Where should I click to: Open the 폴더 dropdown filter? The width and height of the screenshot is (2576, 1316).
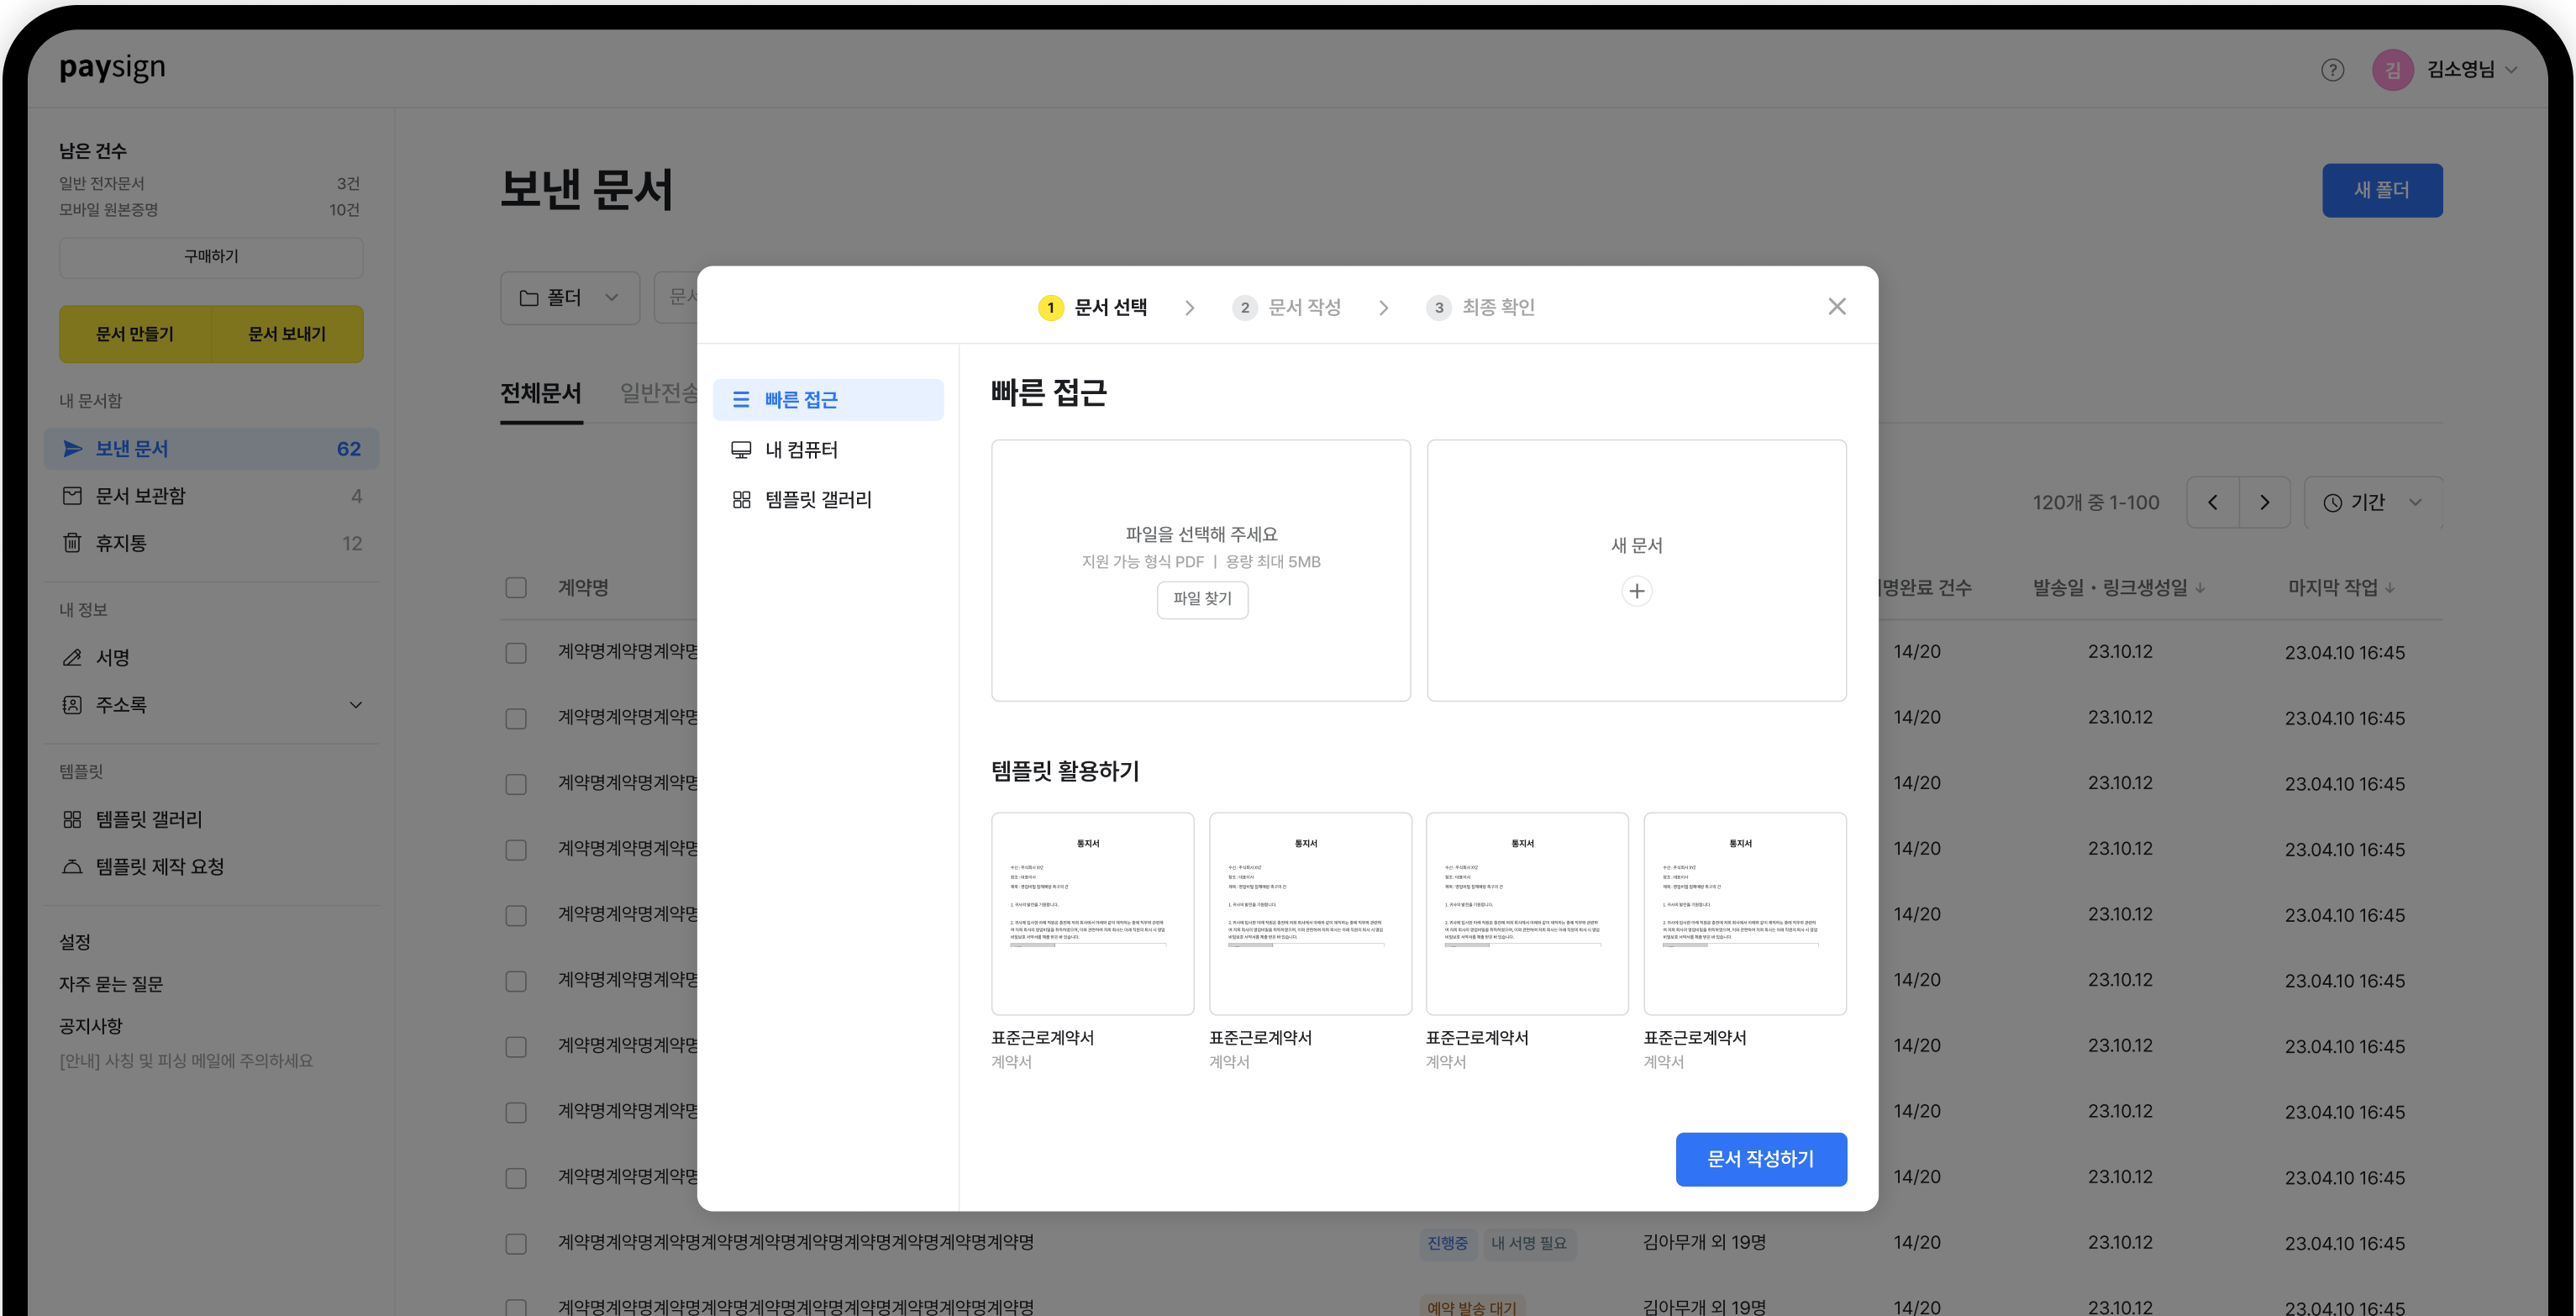pyautogui.click(x=569, y=298)
